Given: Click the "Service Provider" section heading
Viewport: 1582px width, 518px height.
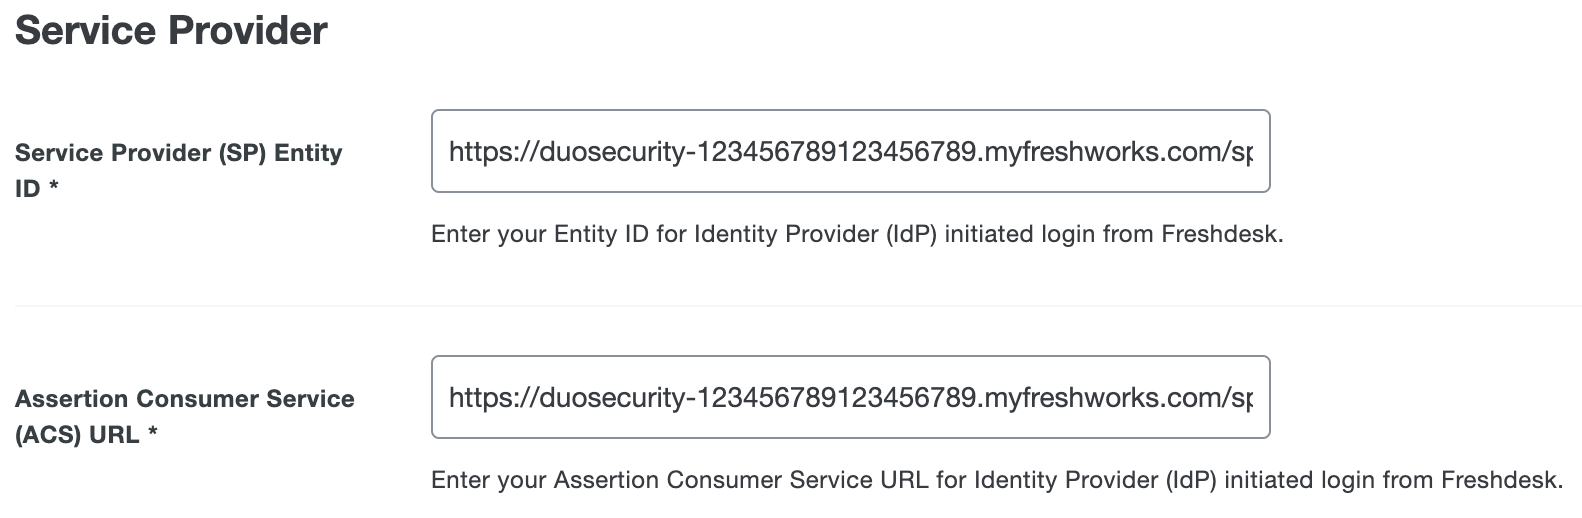Looking at the screenshot, I should [x=171, y=30].
